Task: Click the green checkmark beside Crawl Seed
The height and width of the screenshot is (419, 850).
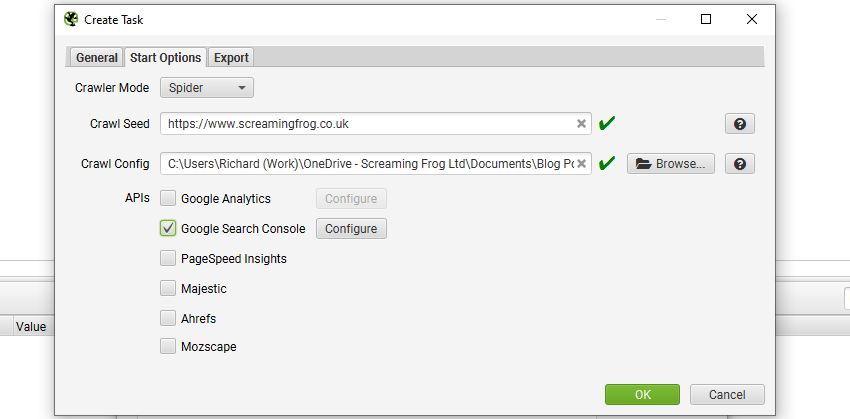Action: (x=607, y=124)
